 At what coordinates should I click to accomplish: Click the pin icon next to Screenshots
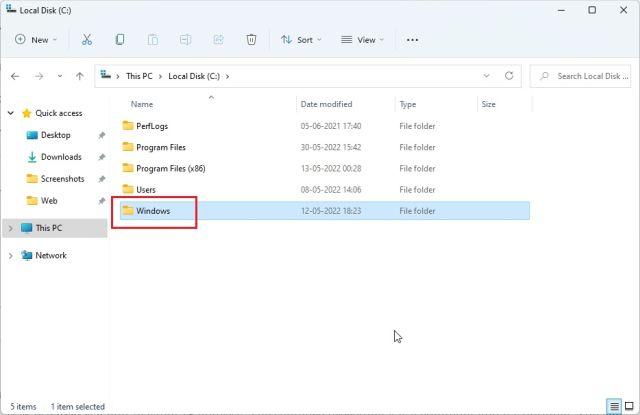tap(102, 179)
